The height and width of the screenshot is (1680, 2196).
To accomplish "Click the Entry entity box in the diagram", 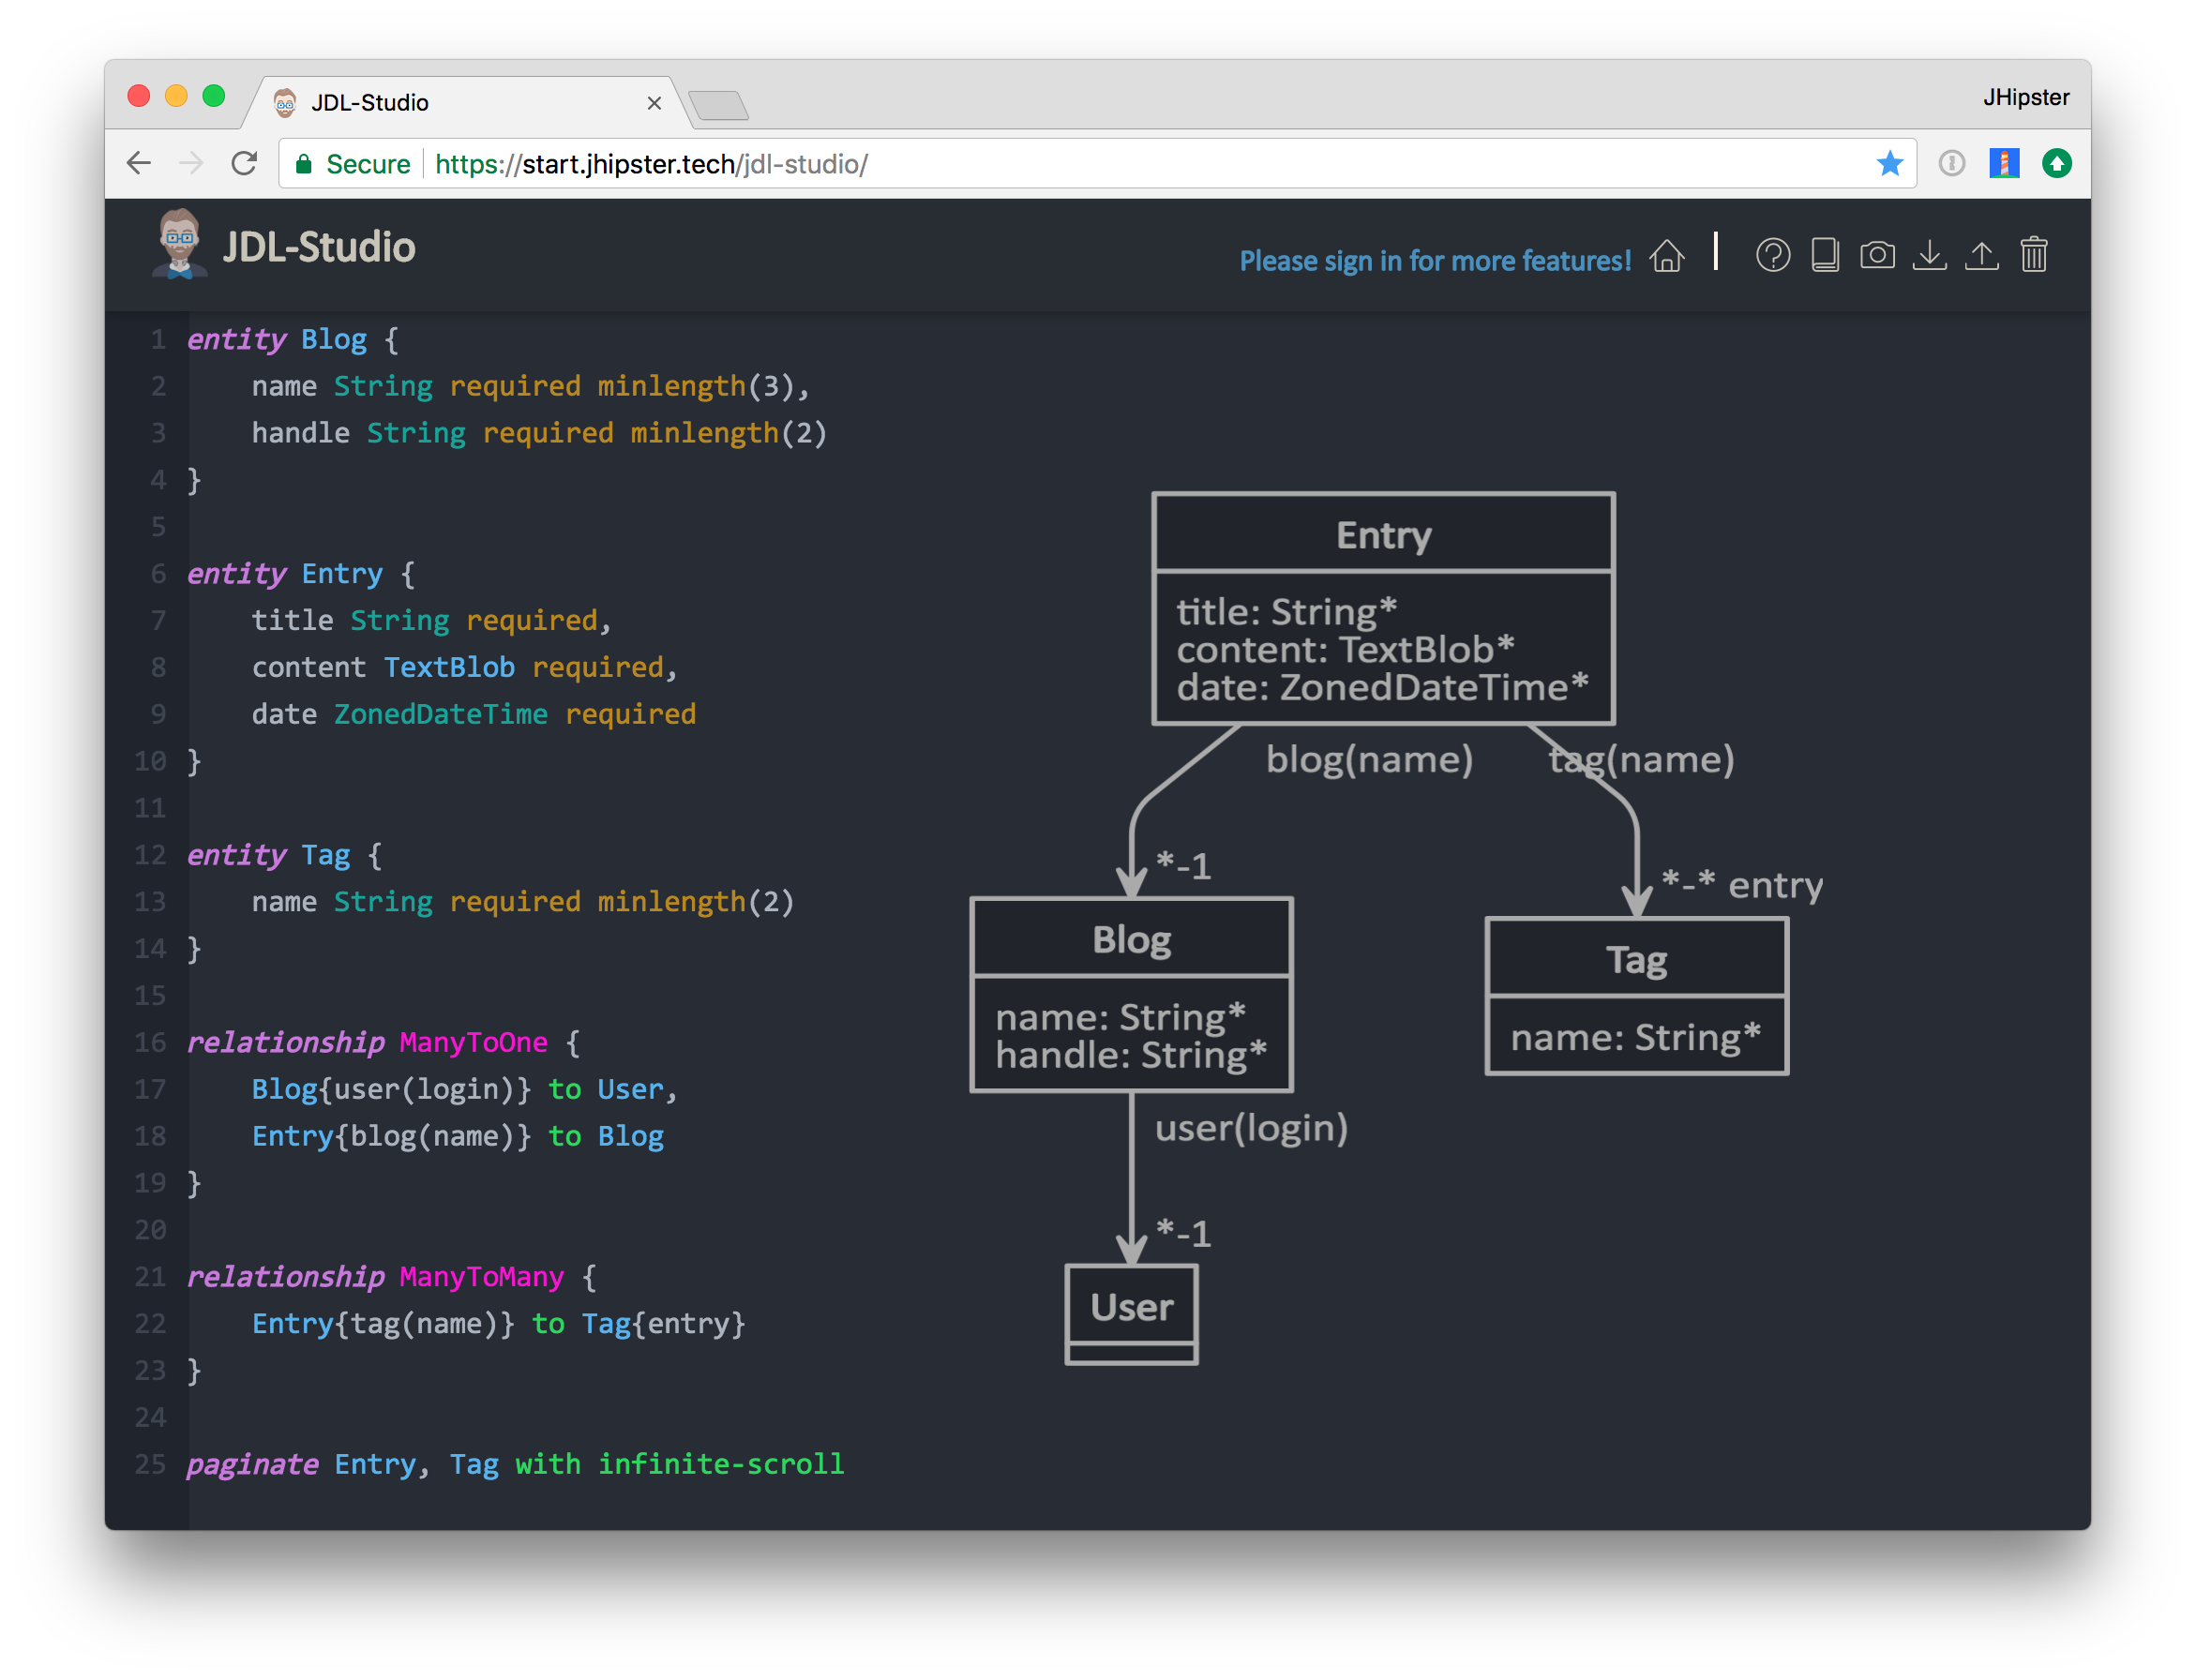I will [1383, 608].
